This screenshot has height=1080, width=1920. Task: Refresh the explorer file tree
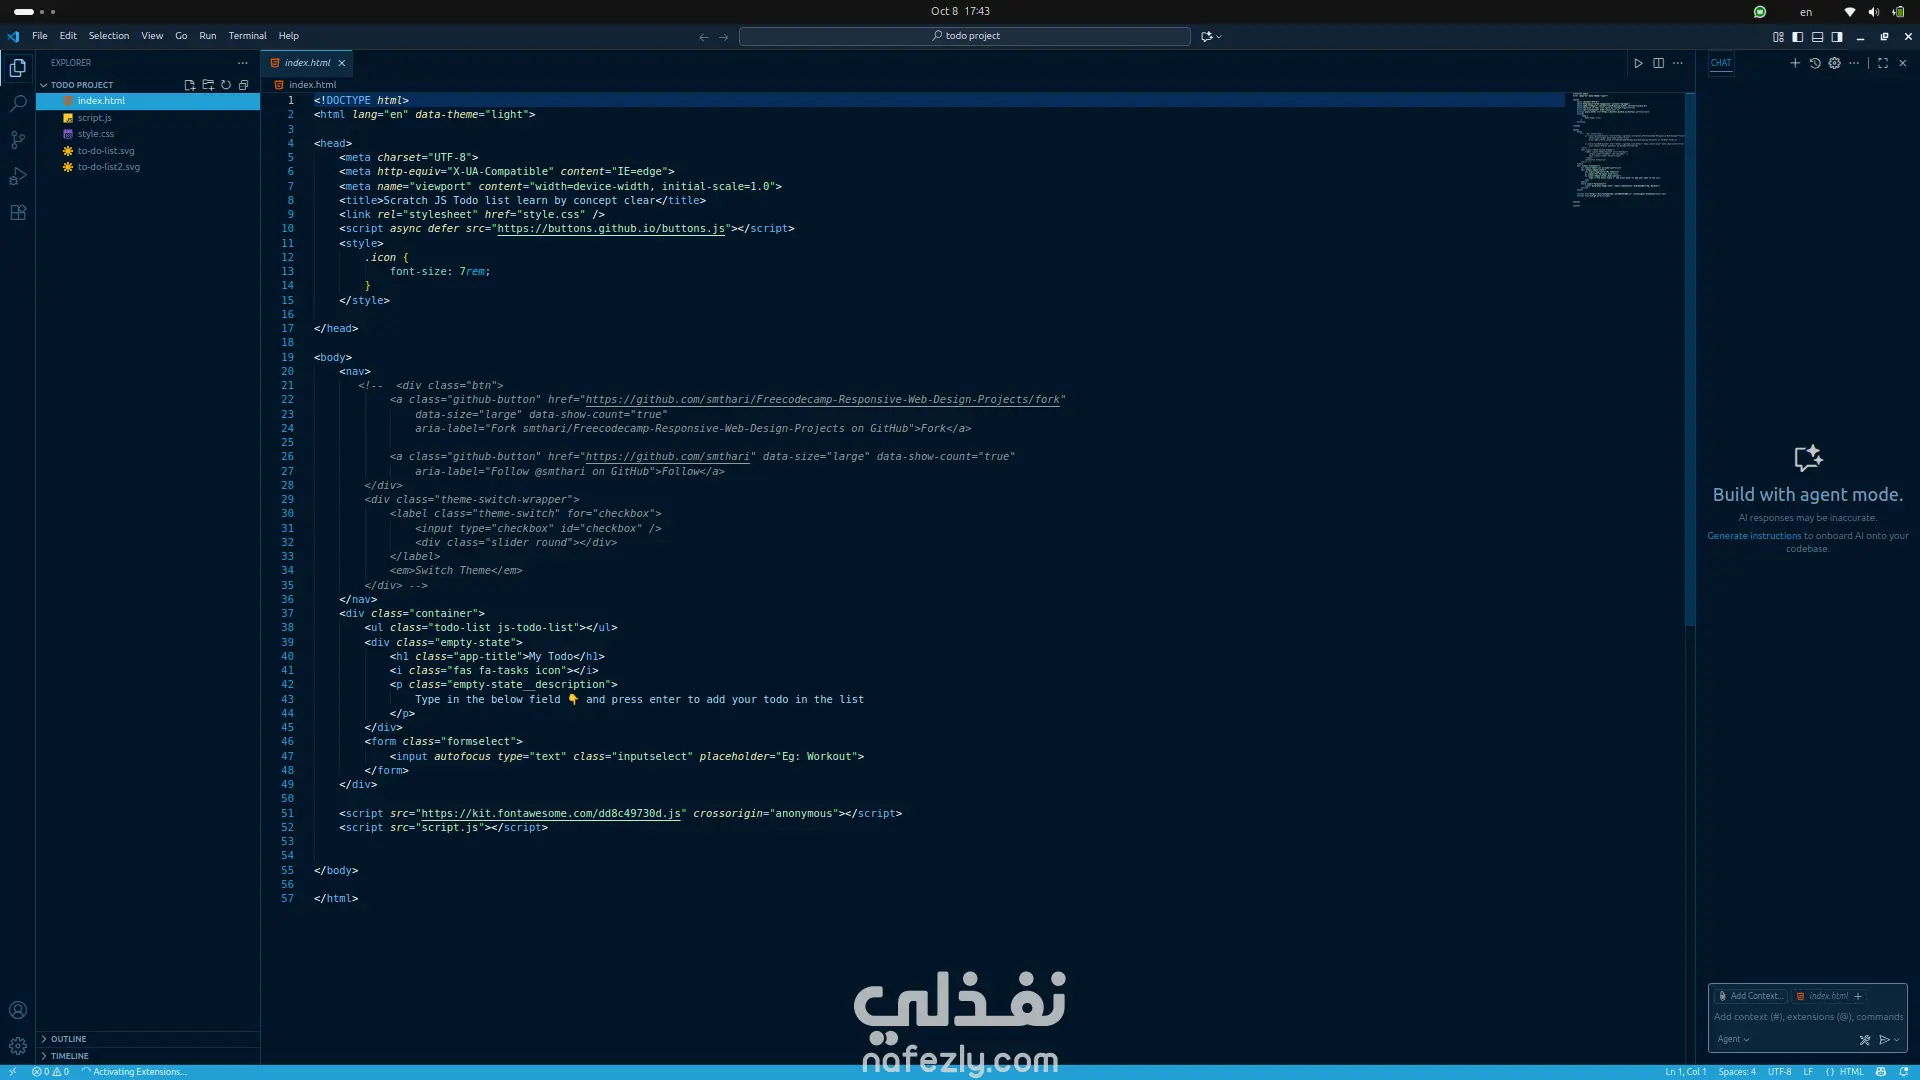point(226,85)
